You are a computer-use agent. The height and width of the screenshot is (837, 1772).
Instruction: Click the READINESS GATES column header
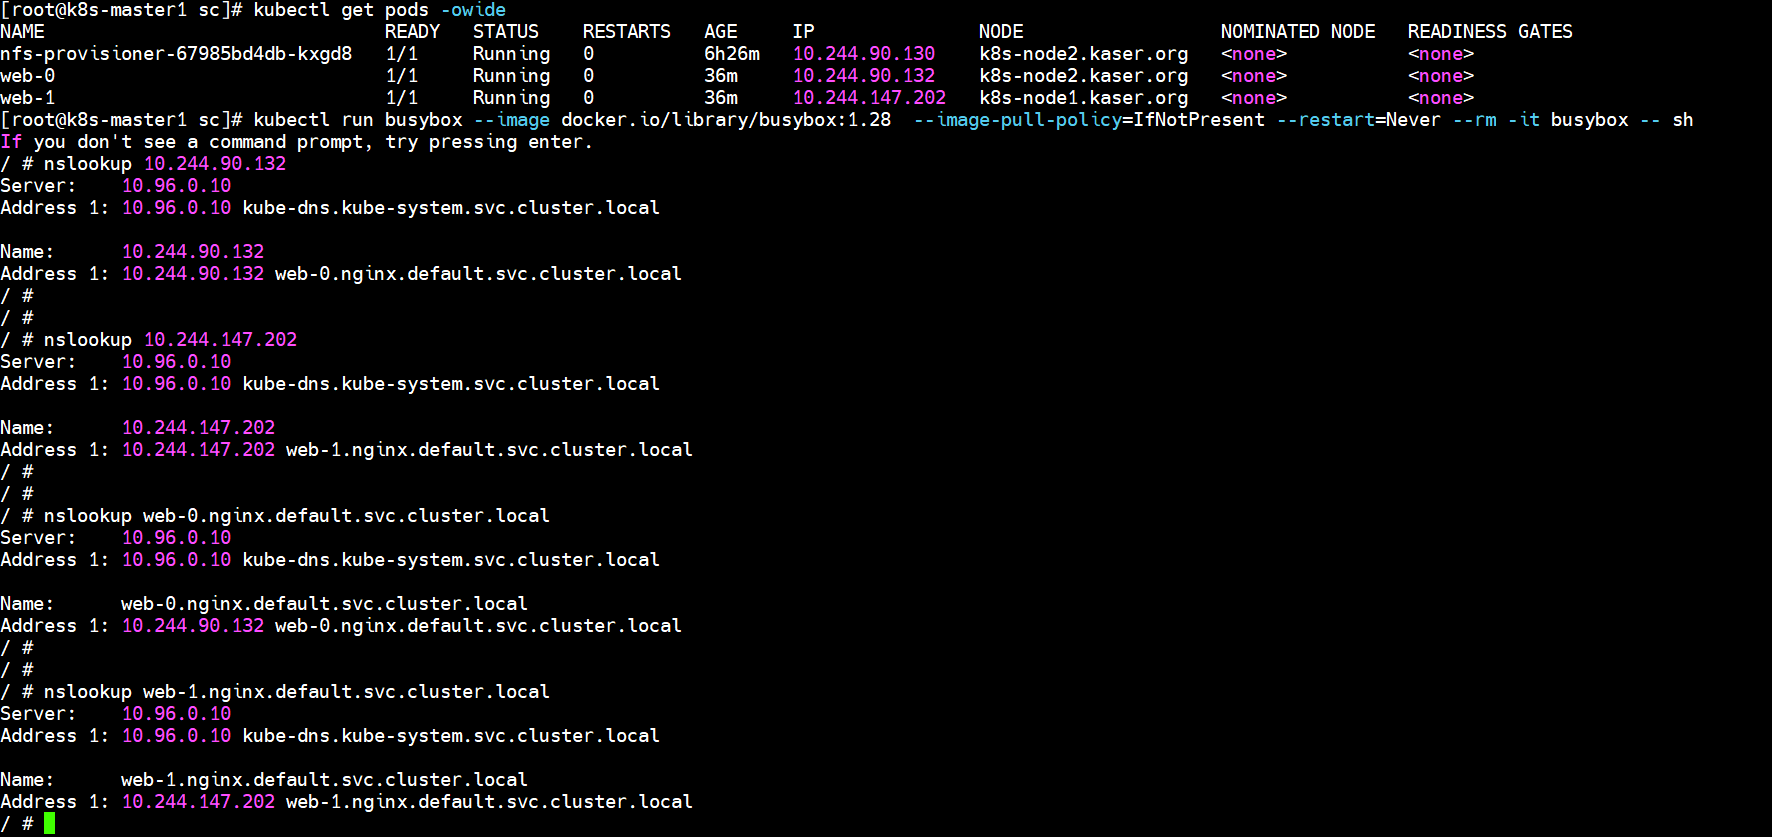(1490, 32)
